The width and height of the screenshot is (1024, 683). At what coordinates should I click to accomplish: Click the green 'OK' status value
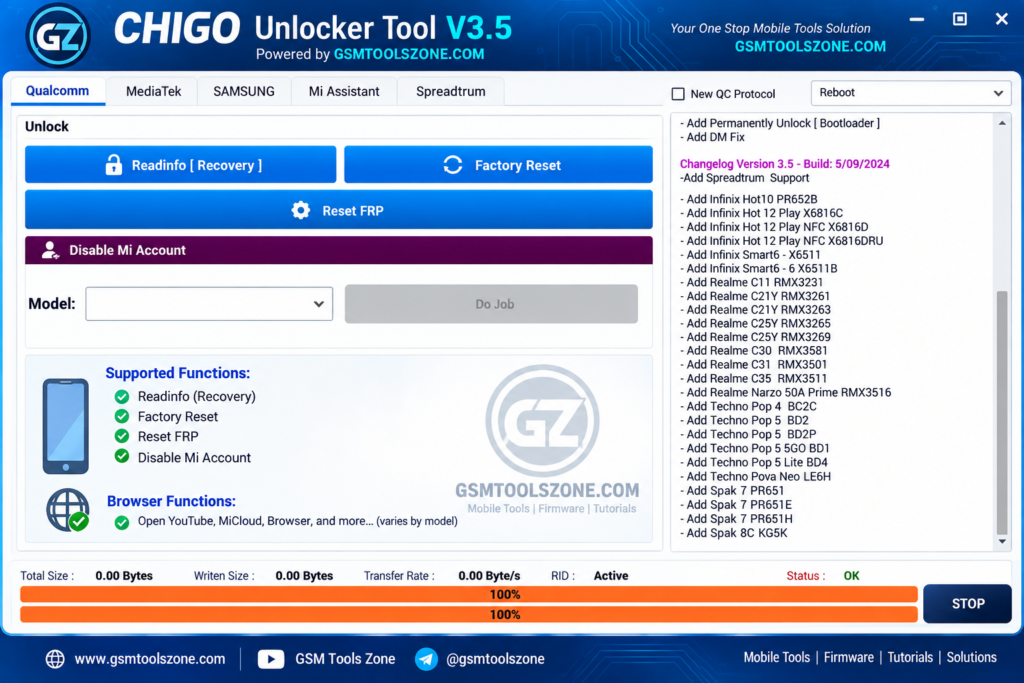[851, 576]
